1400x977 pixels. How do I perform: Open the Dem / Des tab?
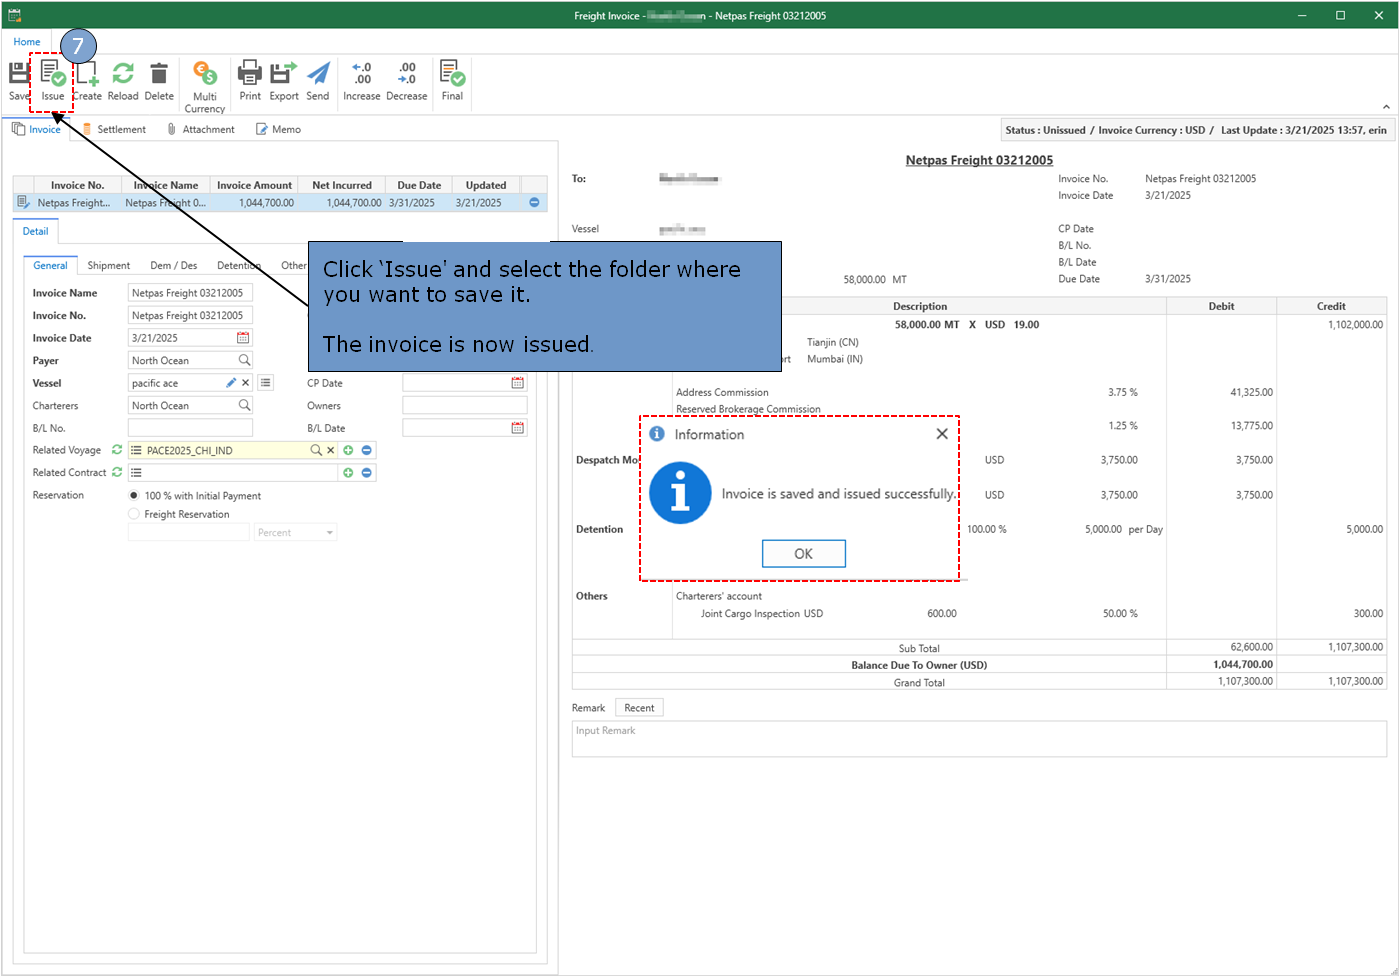pyautogui.click(x=173, y=266)
